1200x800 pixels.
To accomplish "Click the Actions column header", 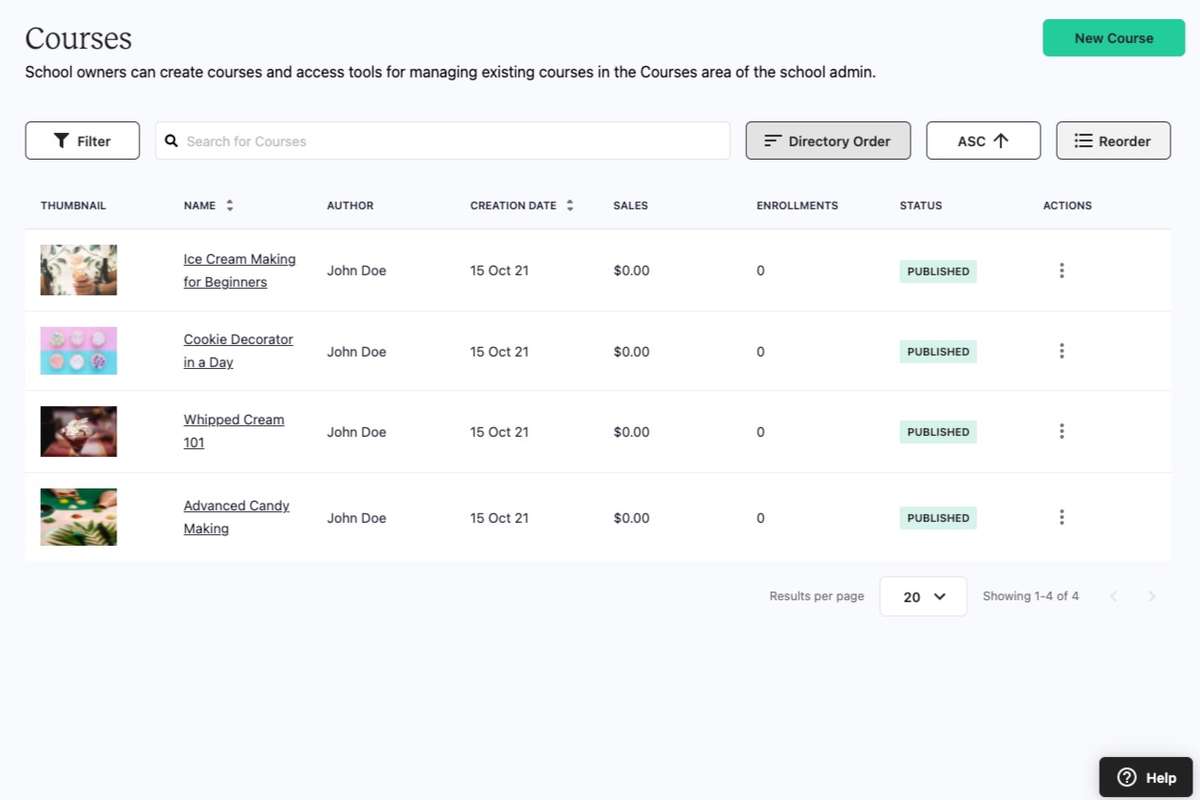I will tap(1067, 205).
